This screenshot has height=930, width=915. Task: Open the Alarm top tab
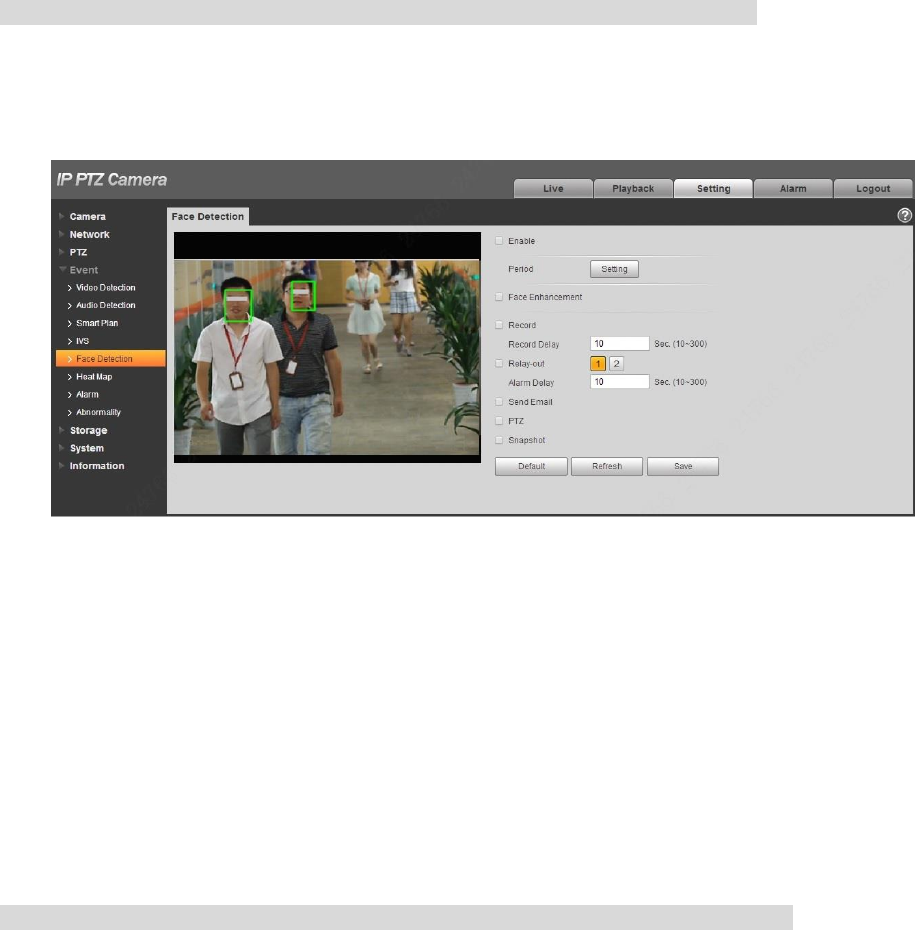[x=793, y=189]
